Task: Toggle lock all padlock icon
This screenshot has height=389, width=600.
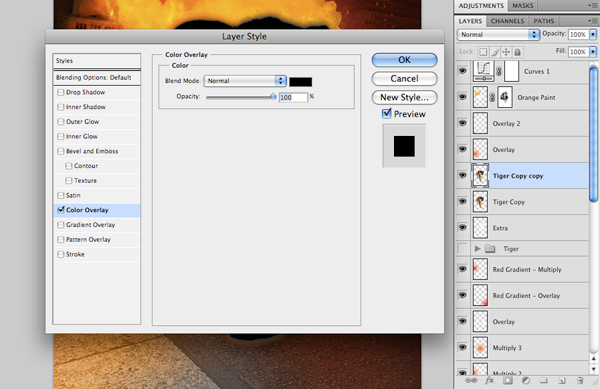Action: pos(517,52)
